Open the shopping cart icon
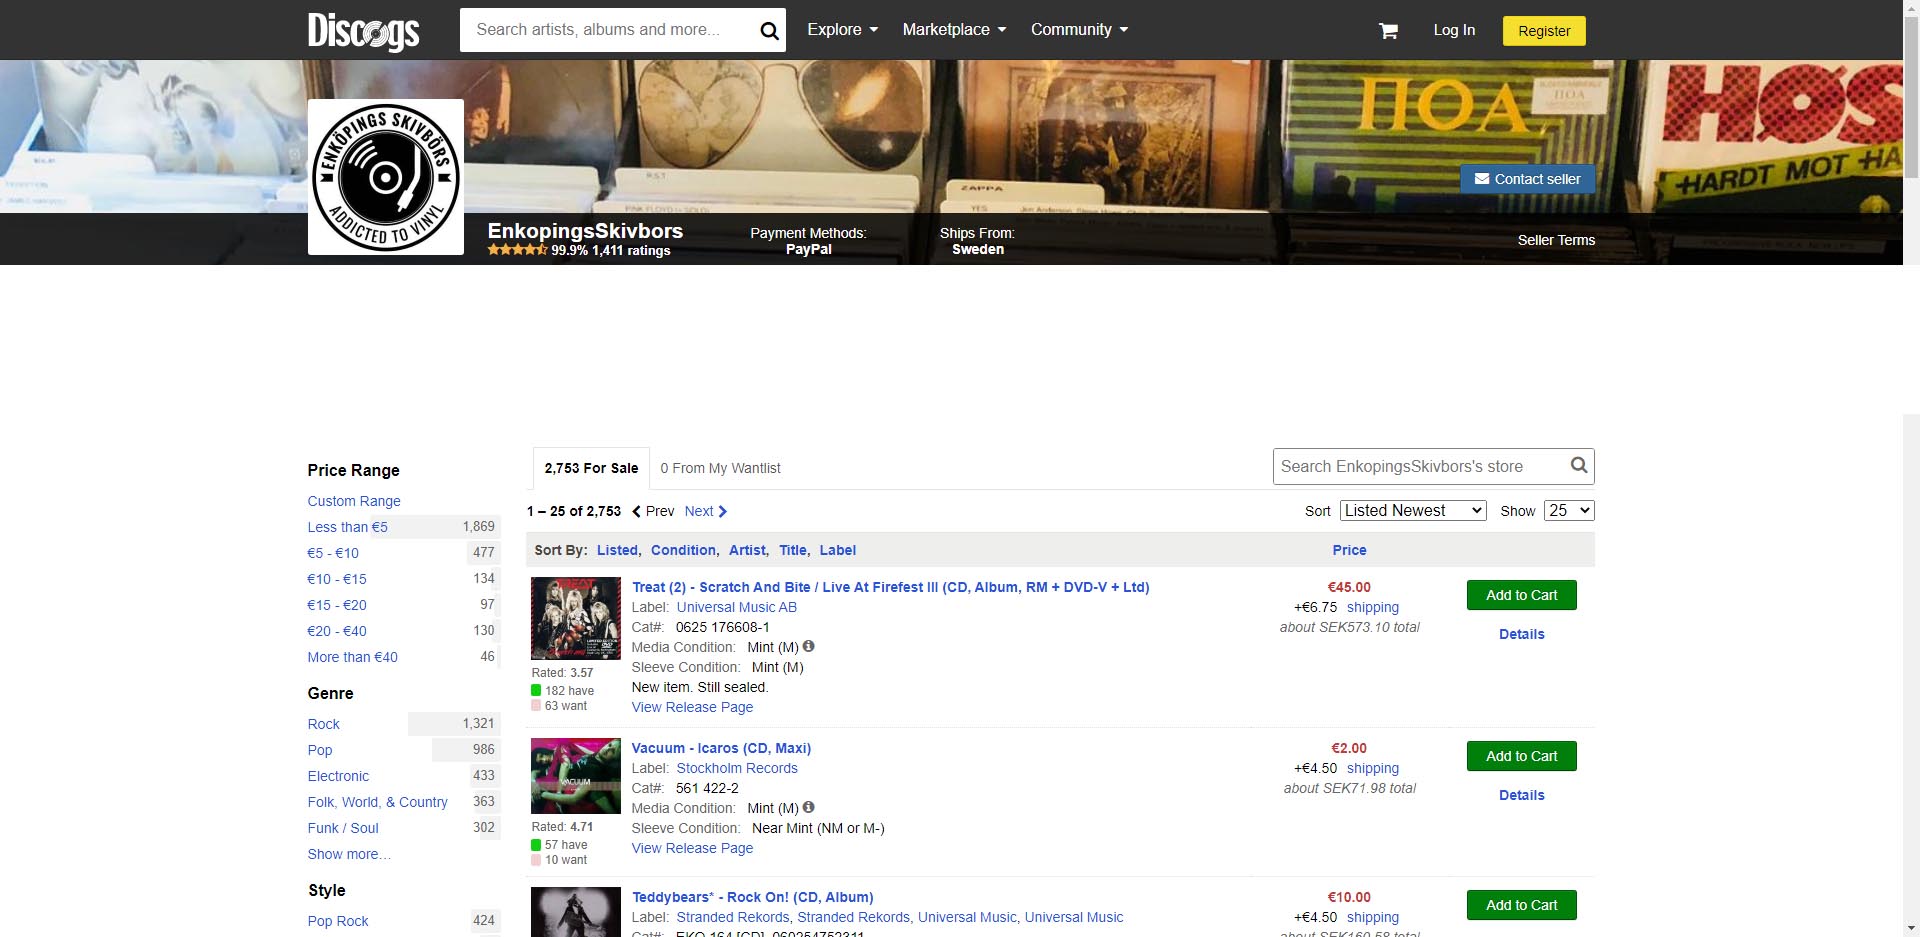This screenshot has height=937, width=1920. click(1388, 31)
